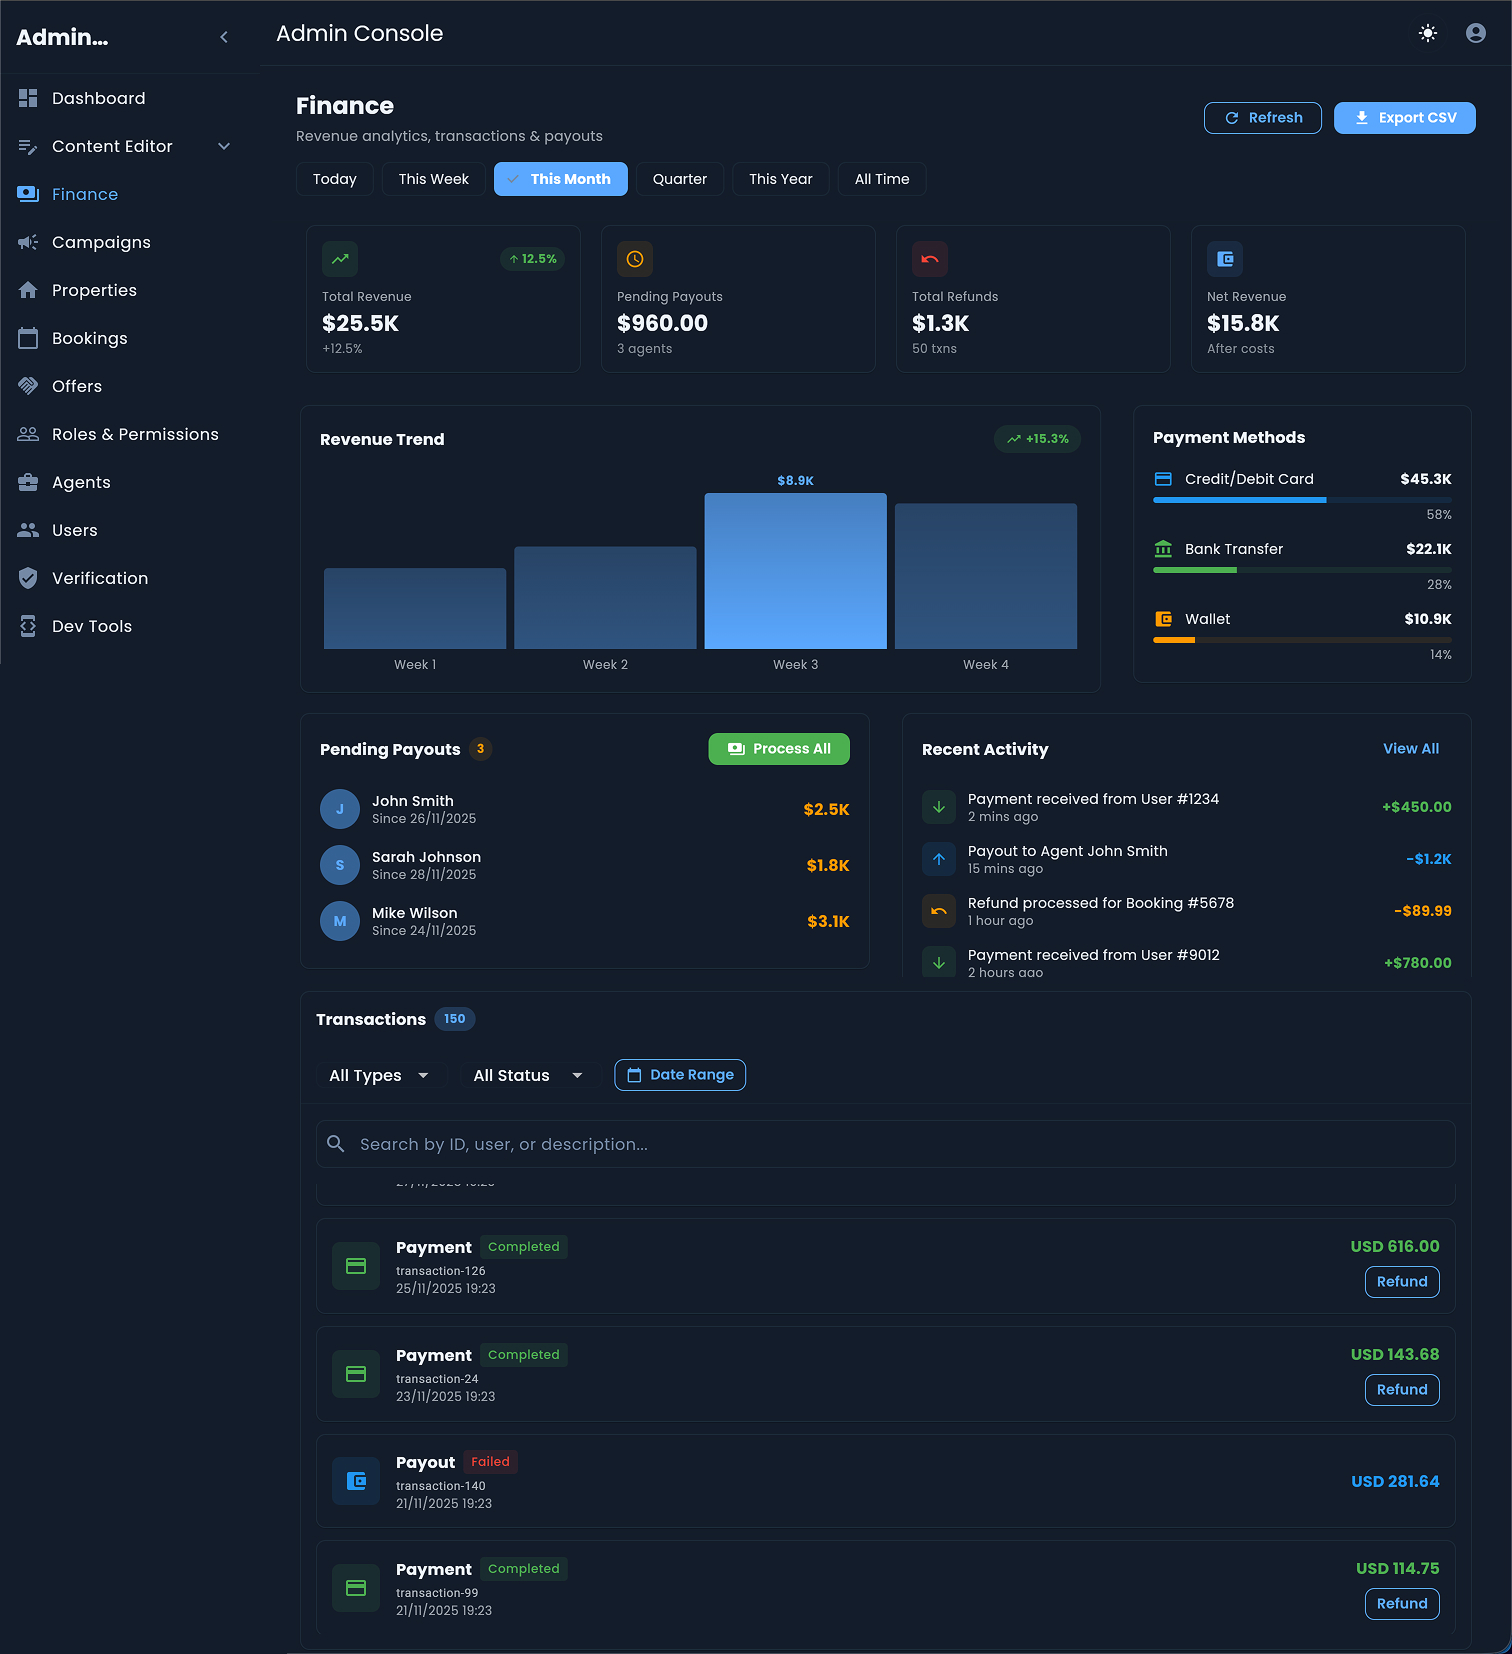1512x1654 pixels.
Task: Open the Date Range picker button
Action: click(x=680, y=1075)
